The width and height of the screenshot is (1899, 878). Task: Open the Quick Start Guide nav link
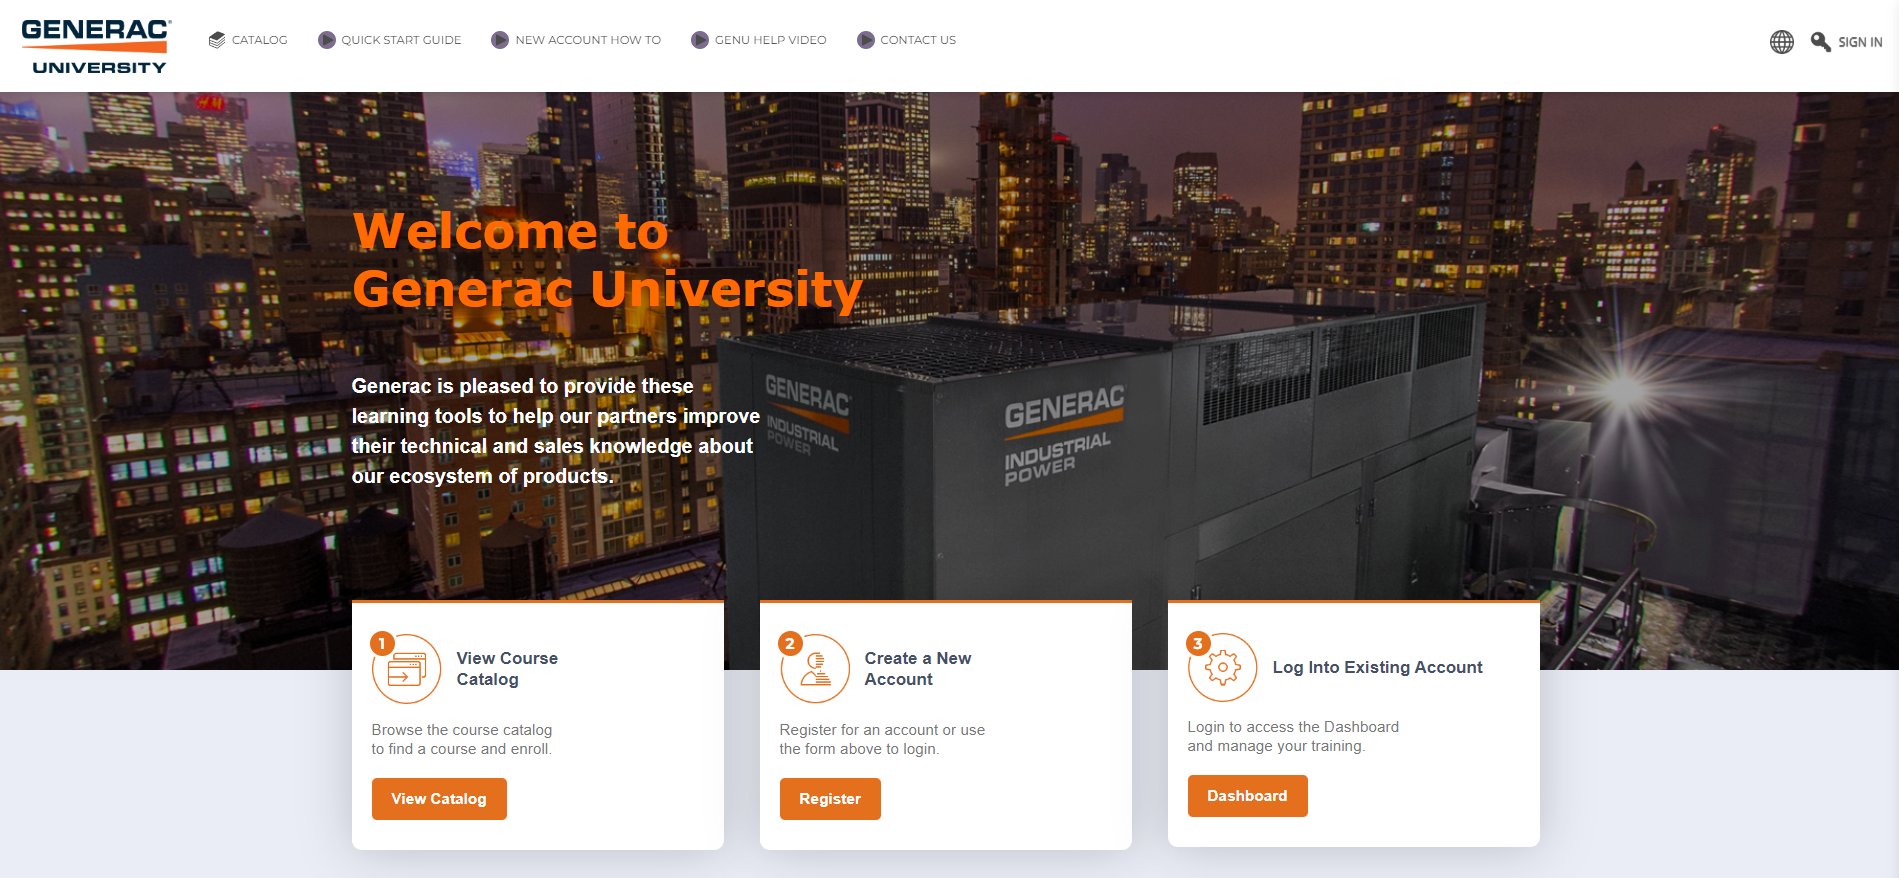pyautogui.click(x=401, y=40)
